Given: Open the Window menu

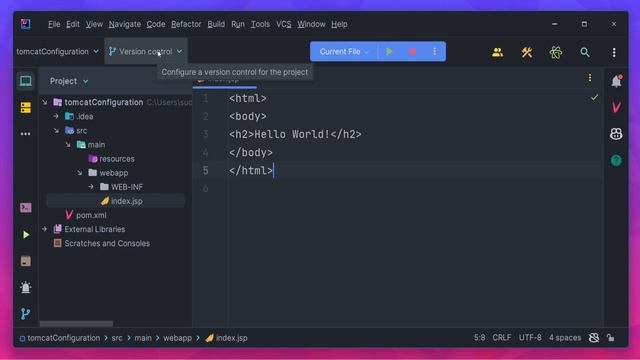Looking at the screenshot, I should pyautogui.click(x=311, y=24).
